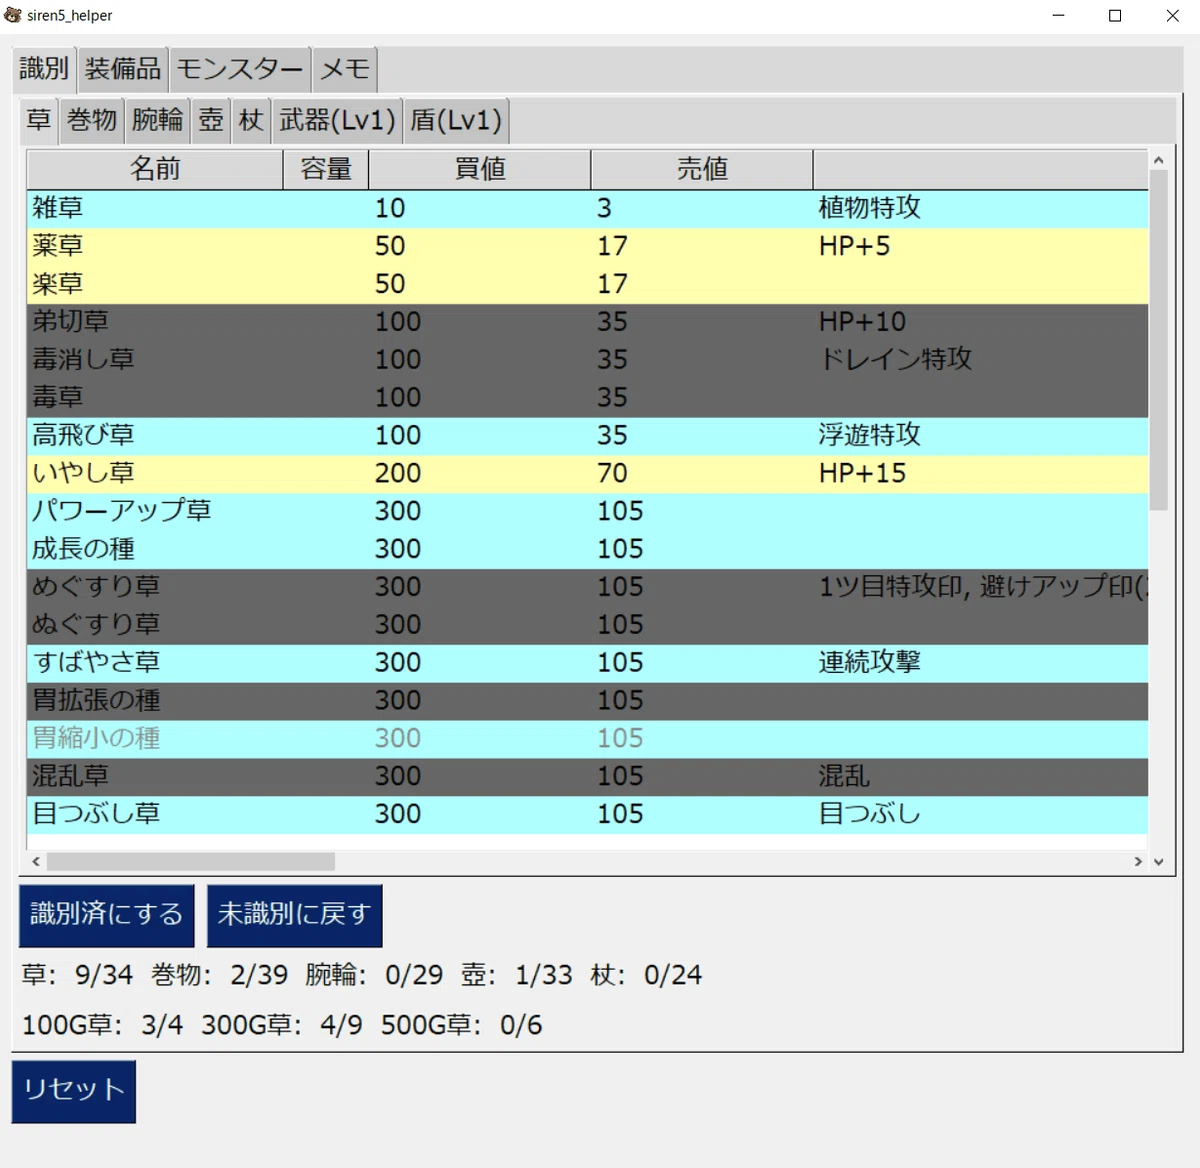Viewport: 1200px width, 1168px height.
Task: Open the モンスター tab
Action: tap(240, 69)
